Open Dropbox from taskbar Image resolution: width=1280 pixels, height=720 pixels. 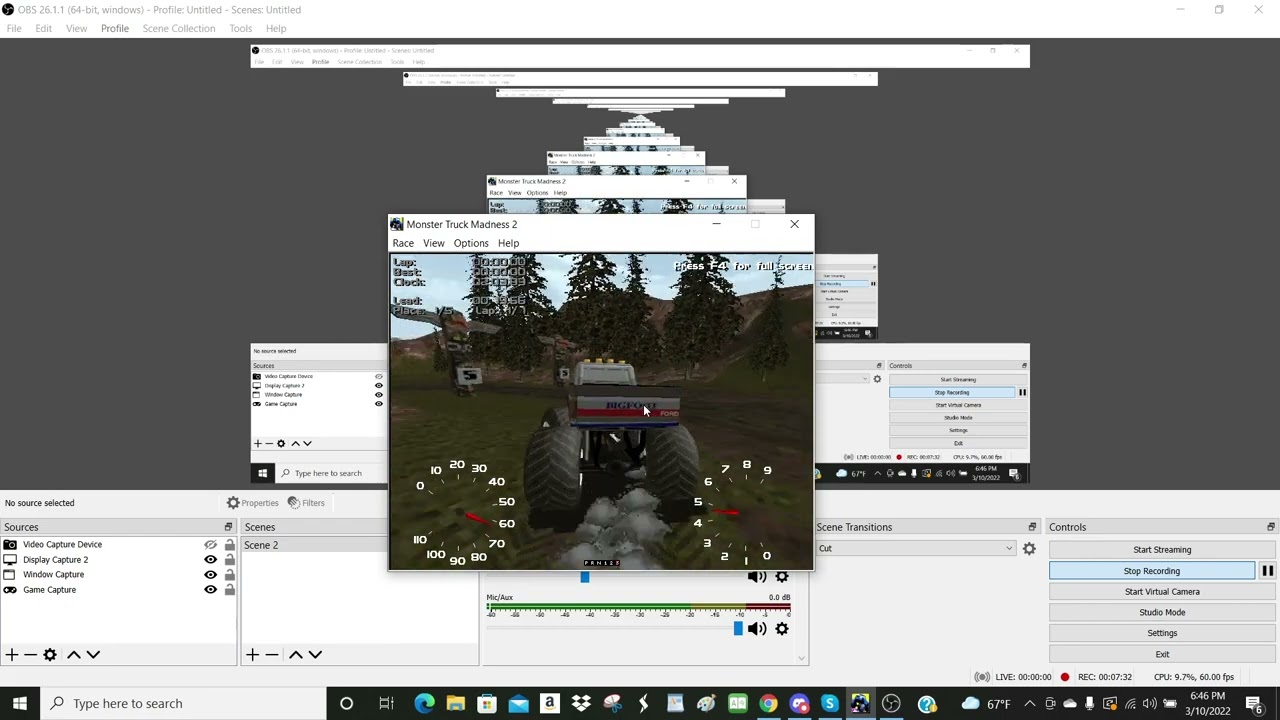point(580,703)
